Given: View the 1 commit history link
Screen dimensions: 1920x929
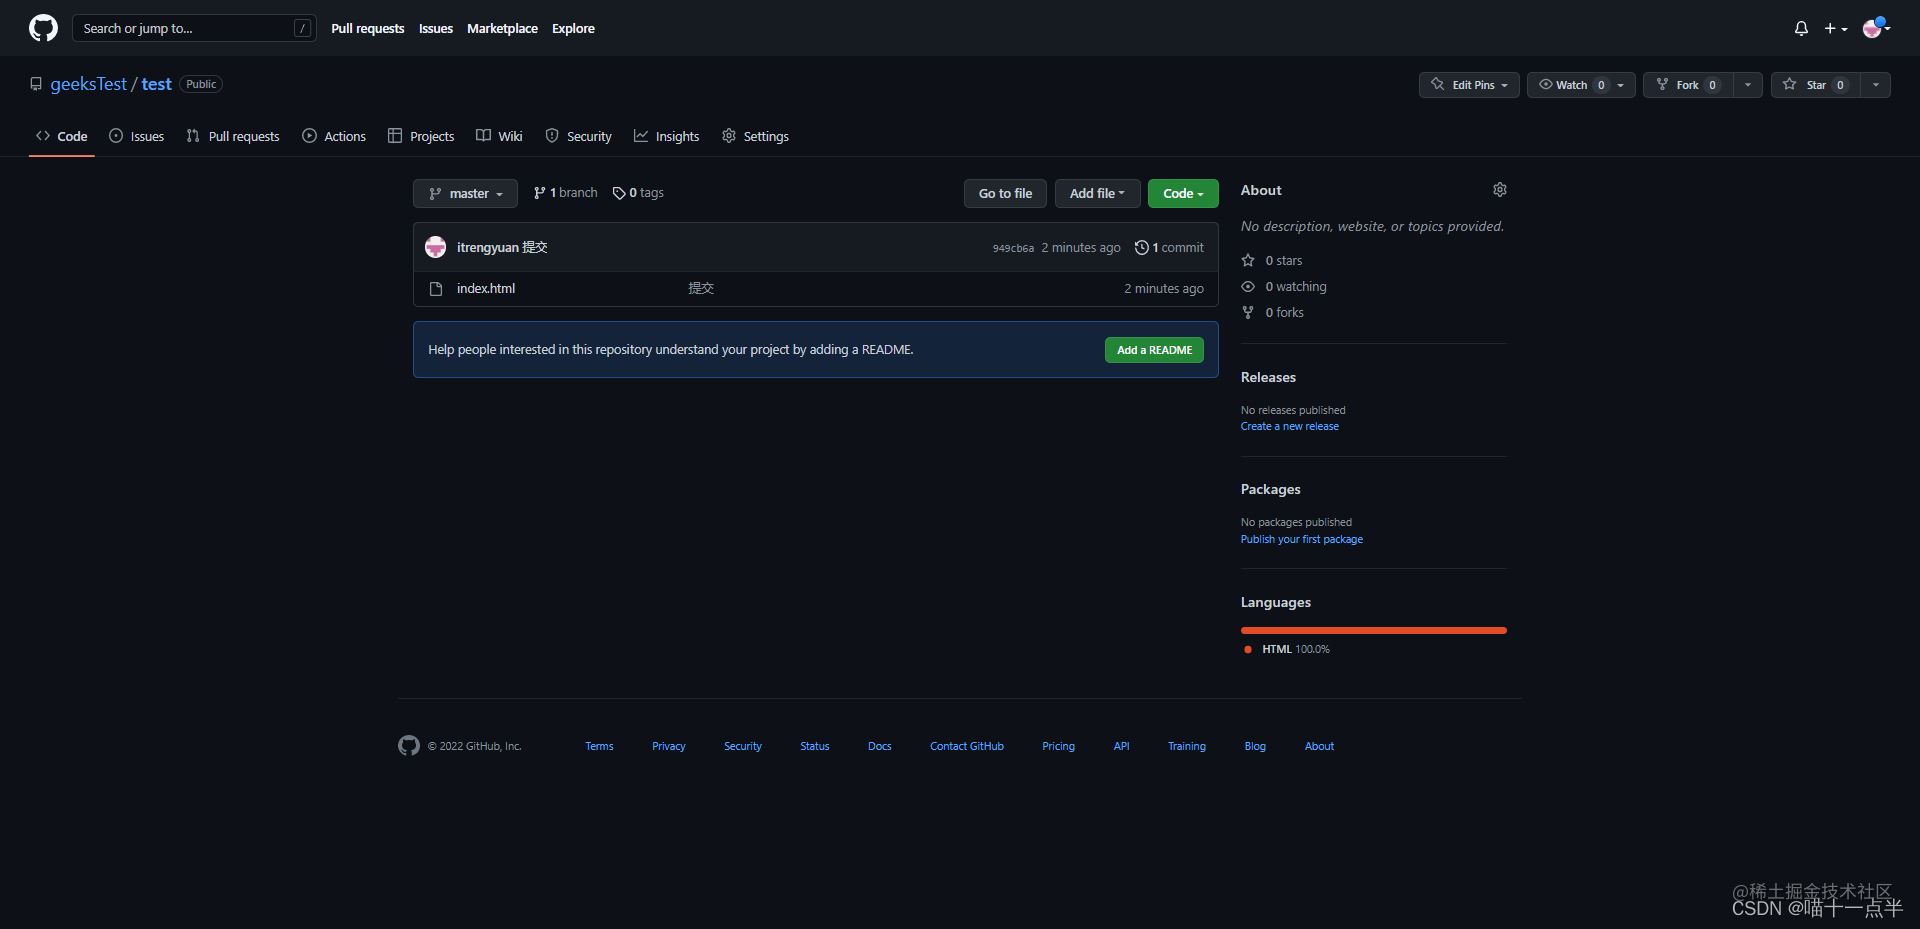Looking at the screenshot, I should [1169, 247].
